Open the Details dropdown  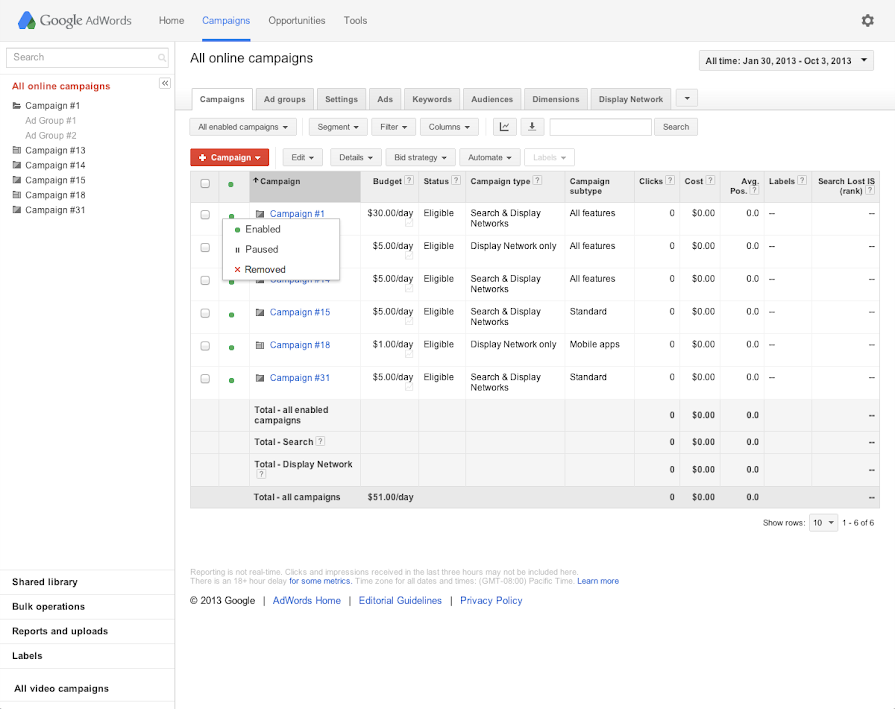[x=356, y=158]
